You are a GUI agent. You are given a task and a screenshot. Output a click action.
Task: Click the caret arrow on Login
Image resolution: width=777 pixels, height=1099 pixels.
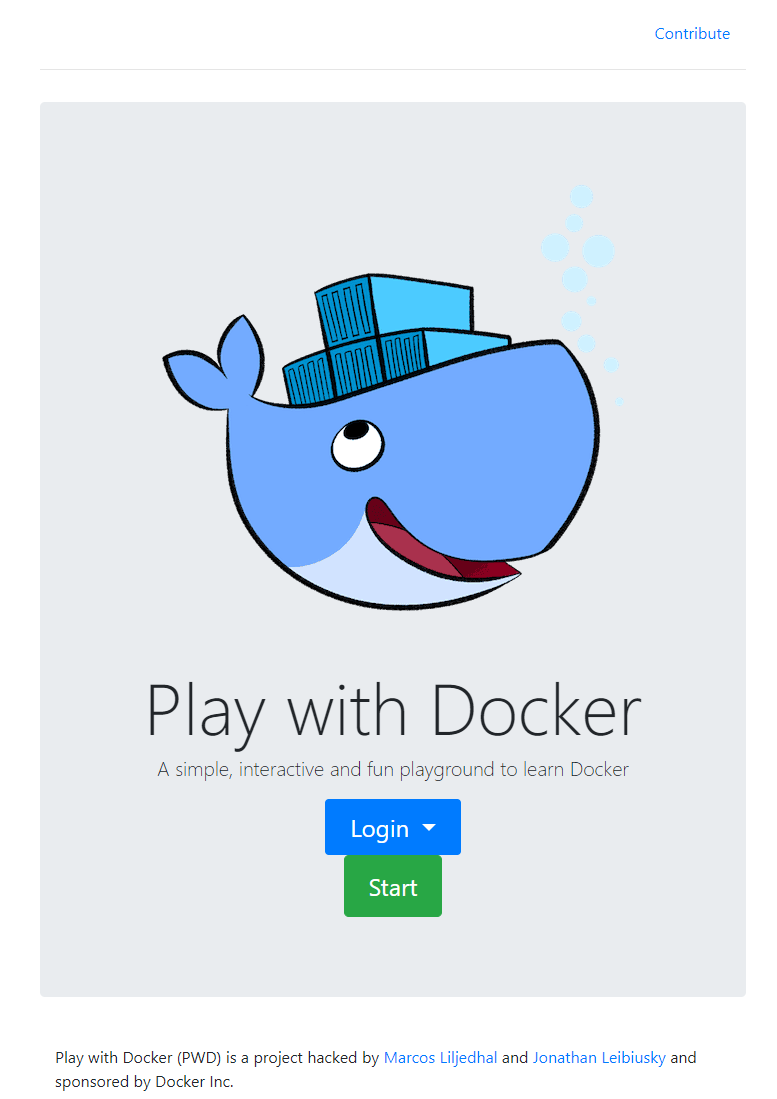pos(430,828)
